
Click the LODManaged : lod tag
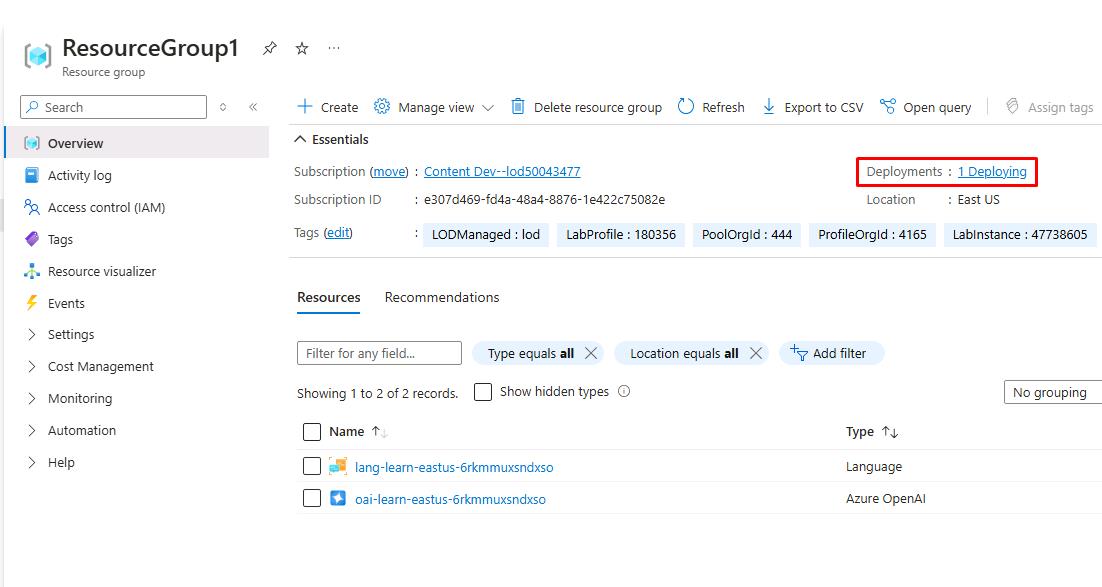coord(486,235)
